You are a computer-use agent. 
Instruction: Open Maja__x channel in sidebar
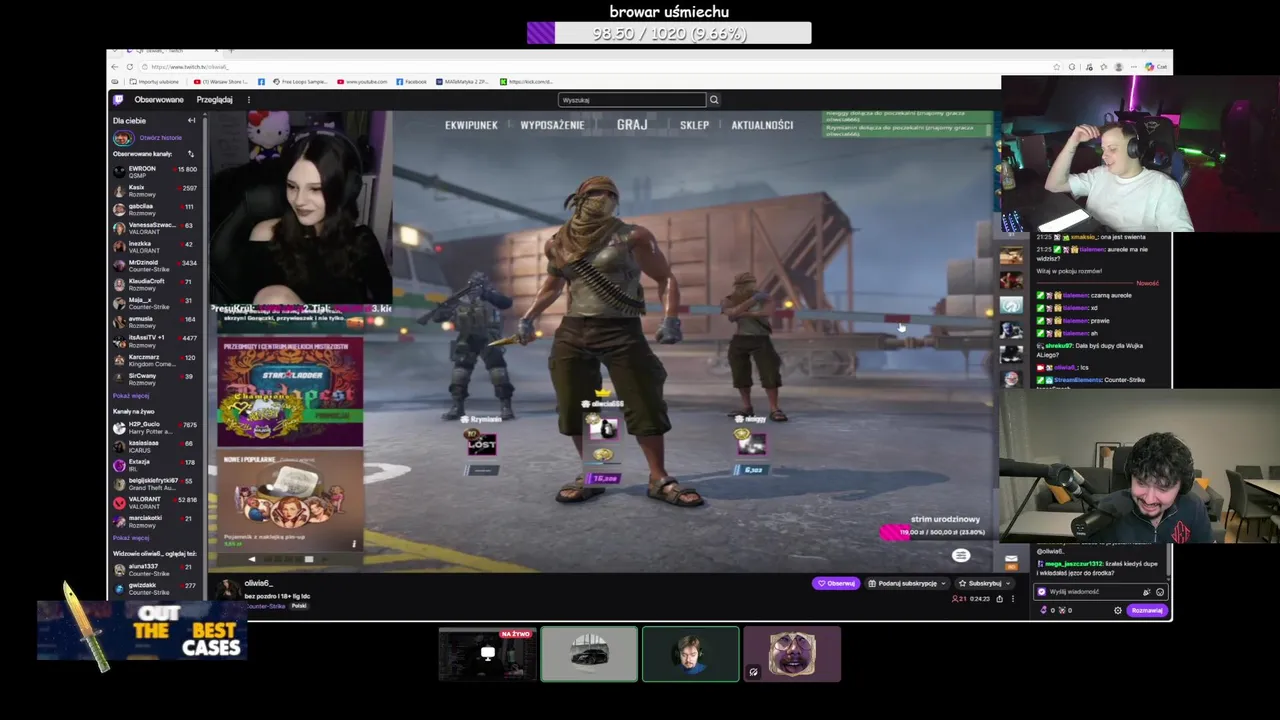(x=155, y=302)
